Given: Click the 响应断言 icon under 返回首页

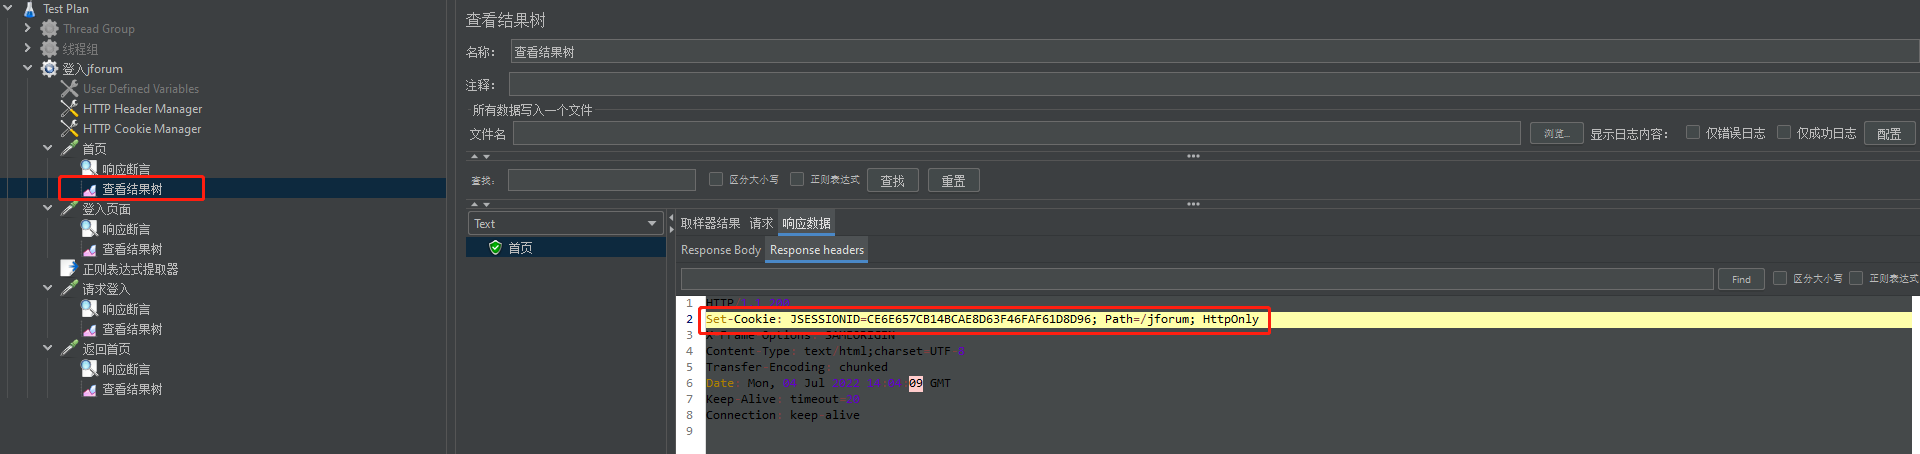Looking at the screenshot, I should [x=89, y=369].
